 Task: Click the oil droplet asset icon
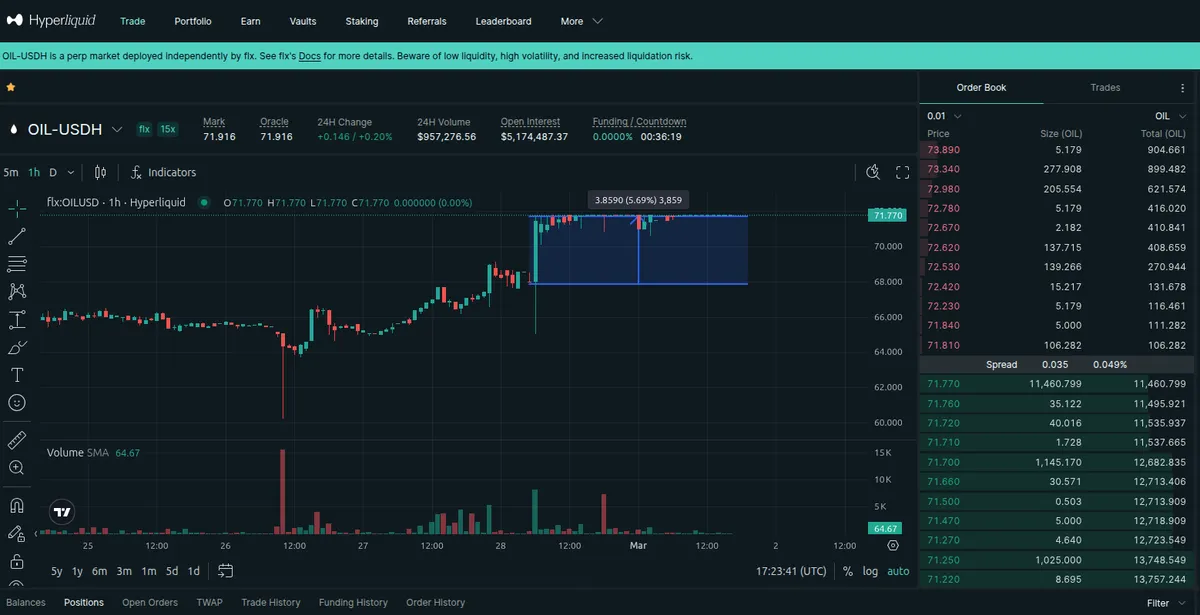[x=14, y=129]
